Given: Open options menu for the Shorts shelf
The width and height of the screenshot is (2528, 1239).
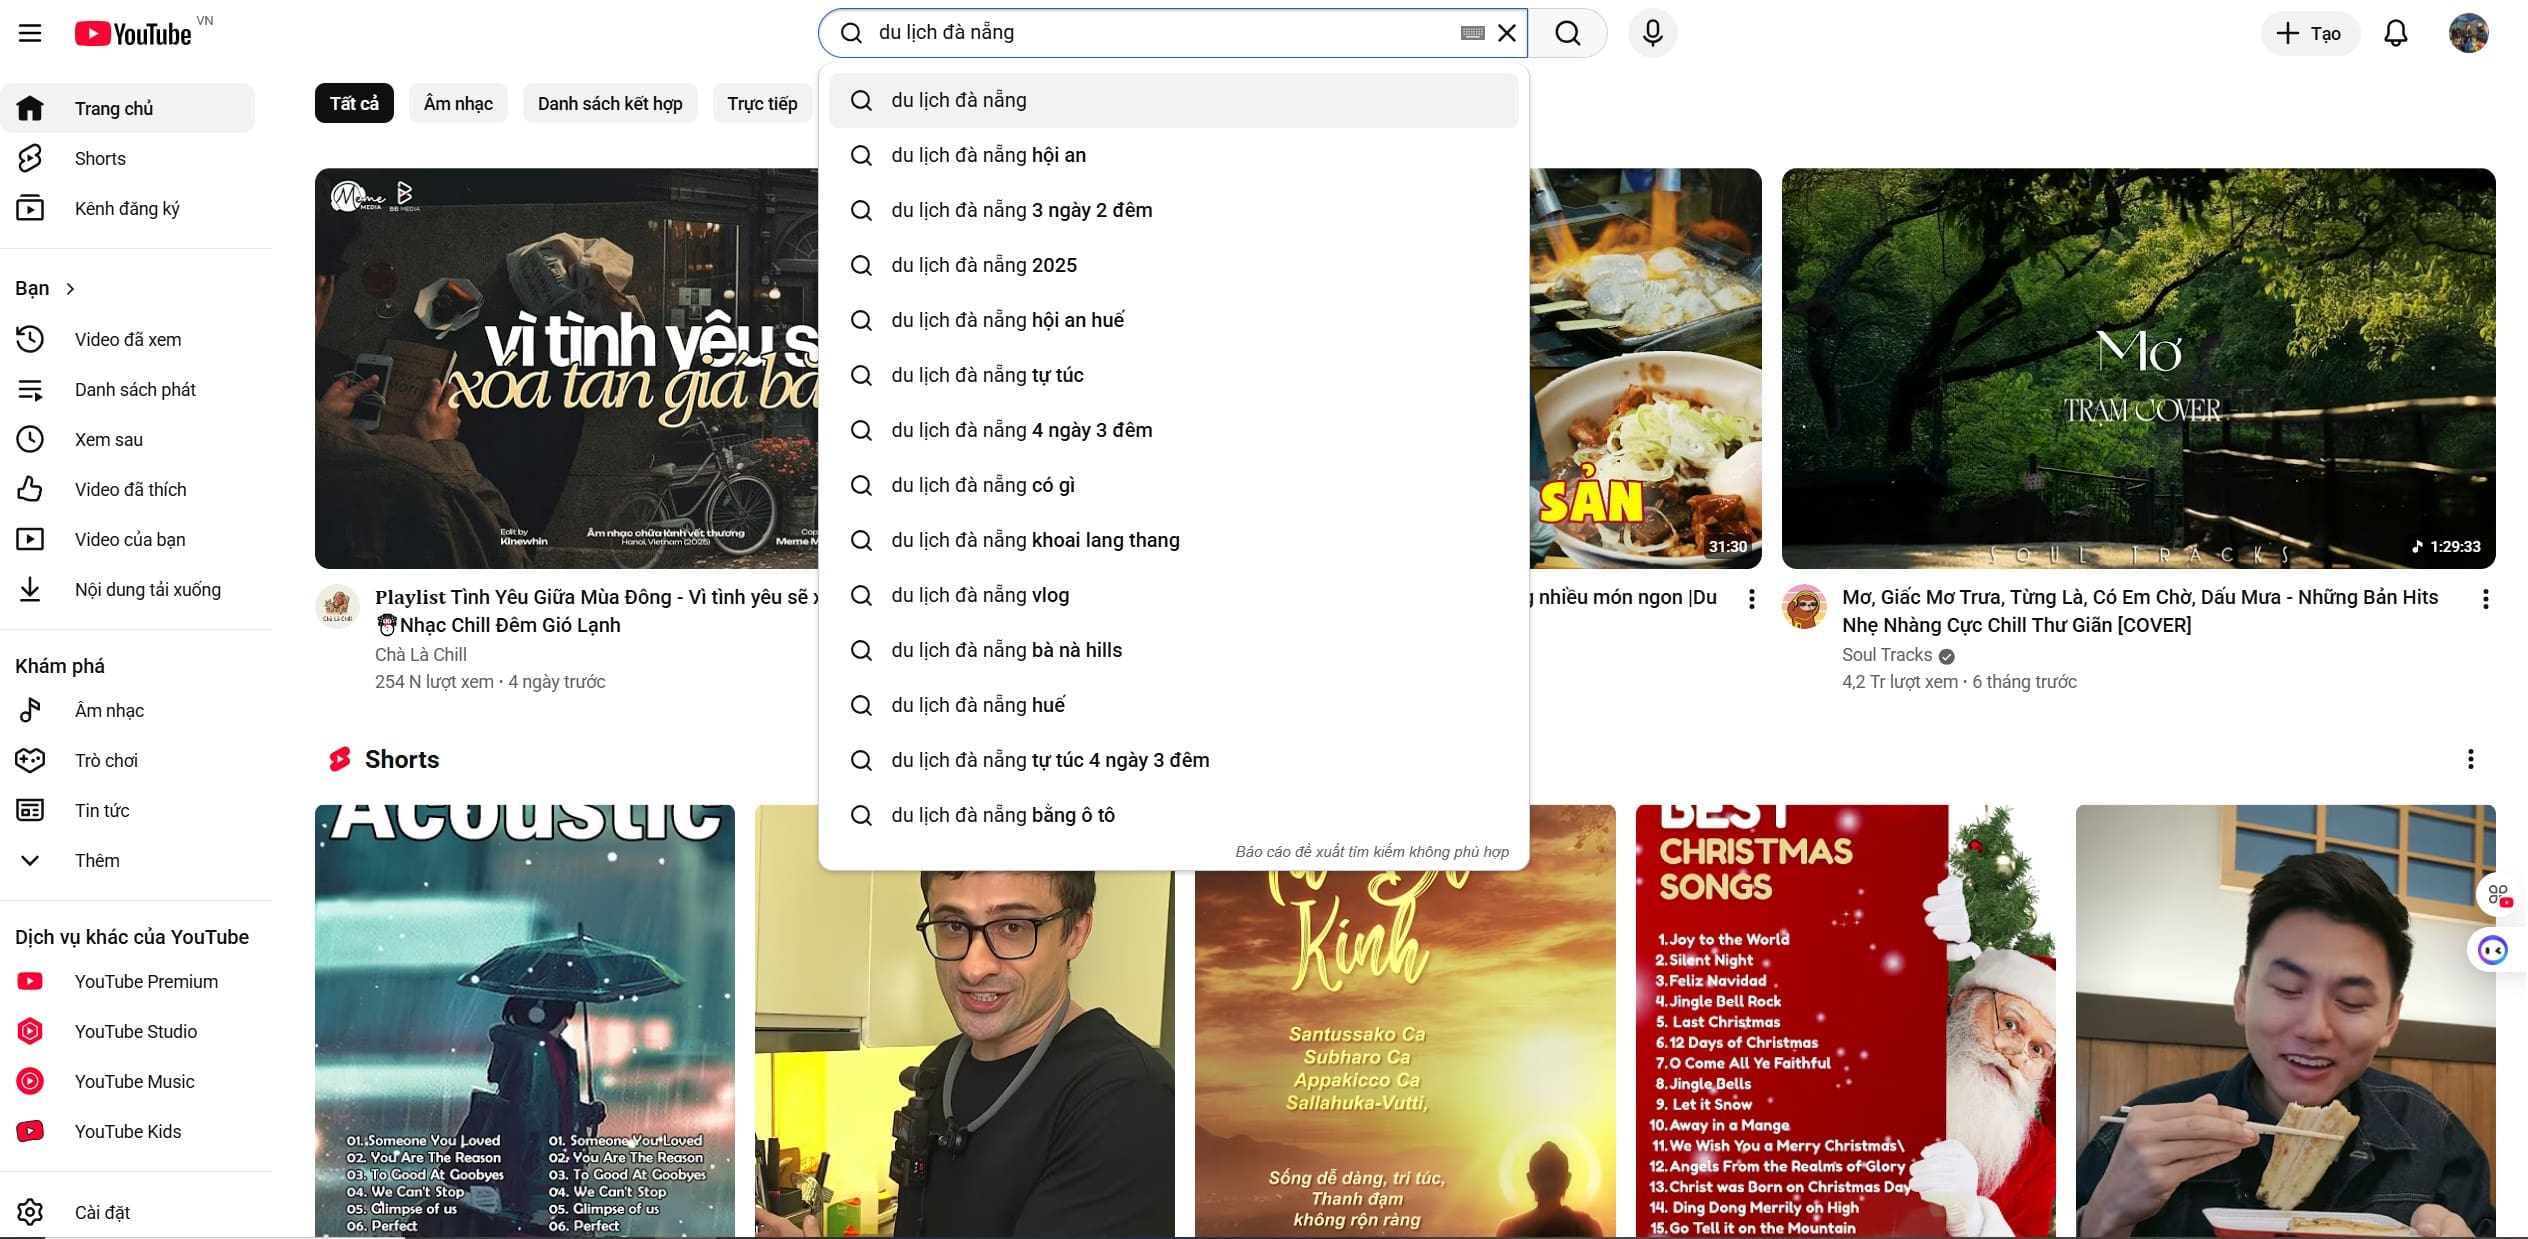Looking at the screenshot, I should [x=2470, y=759].
